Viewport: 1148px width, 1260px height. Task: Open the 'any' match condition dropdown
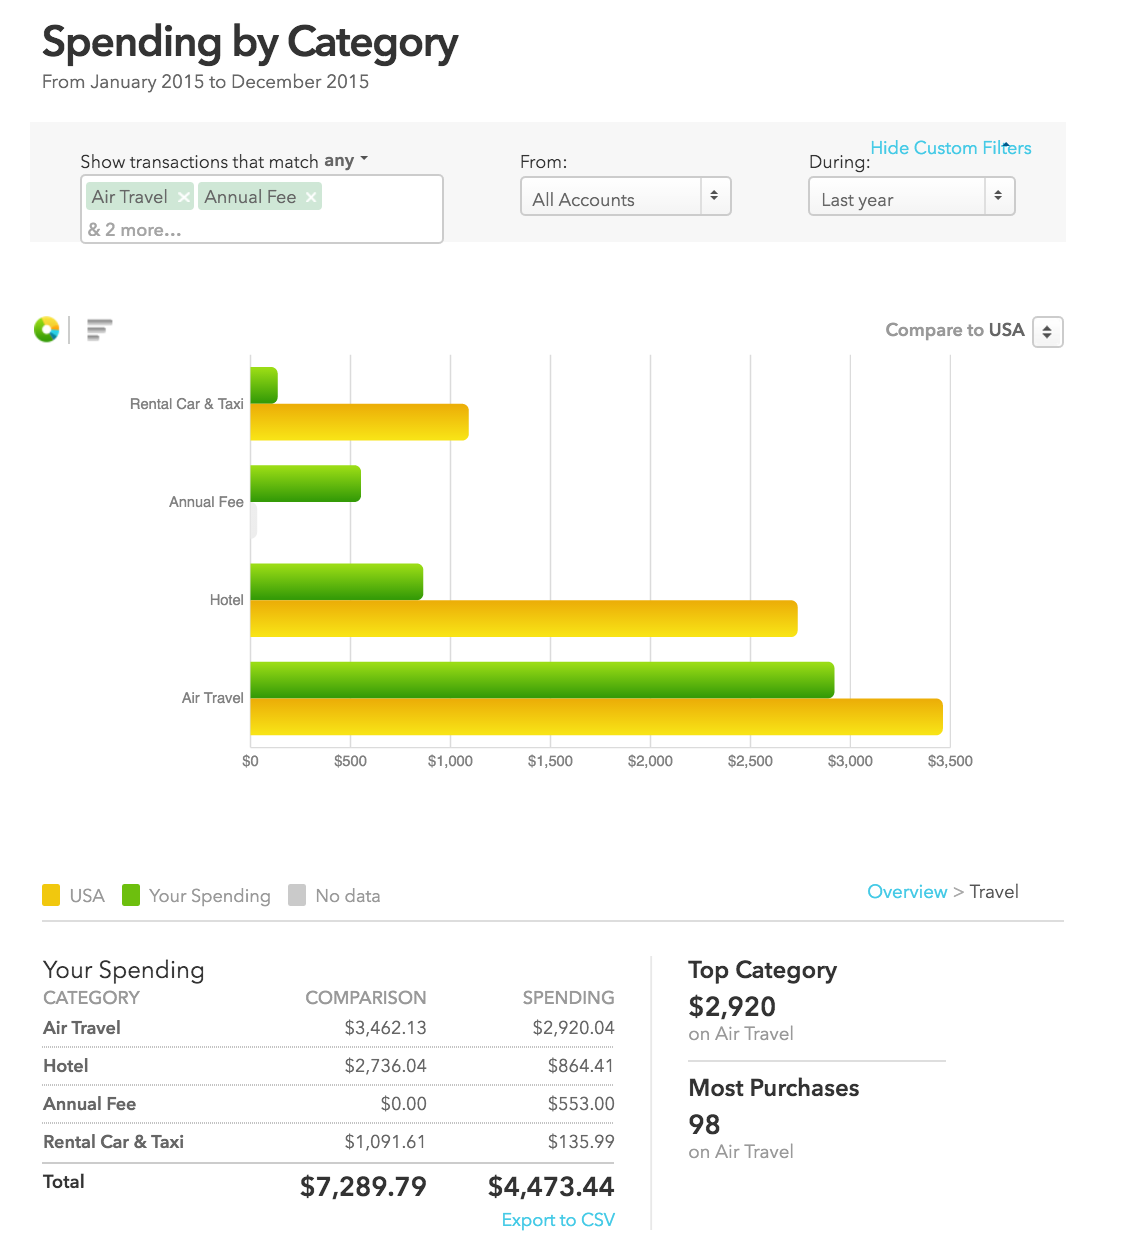pyautogui.click(x=345, y=161)
